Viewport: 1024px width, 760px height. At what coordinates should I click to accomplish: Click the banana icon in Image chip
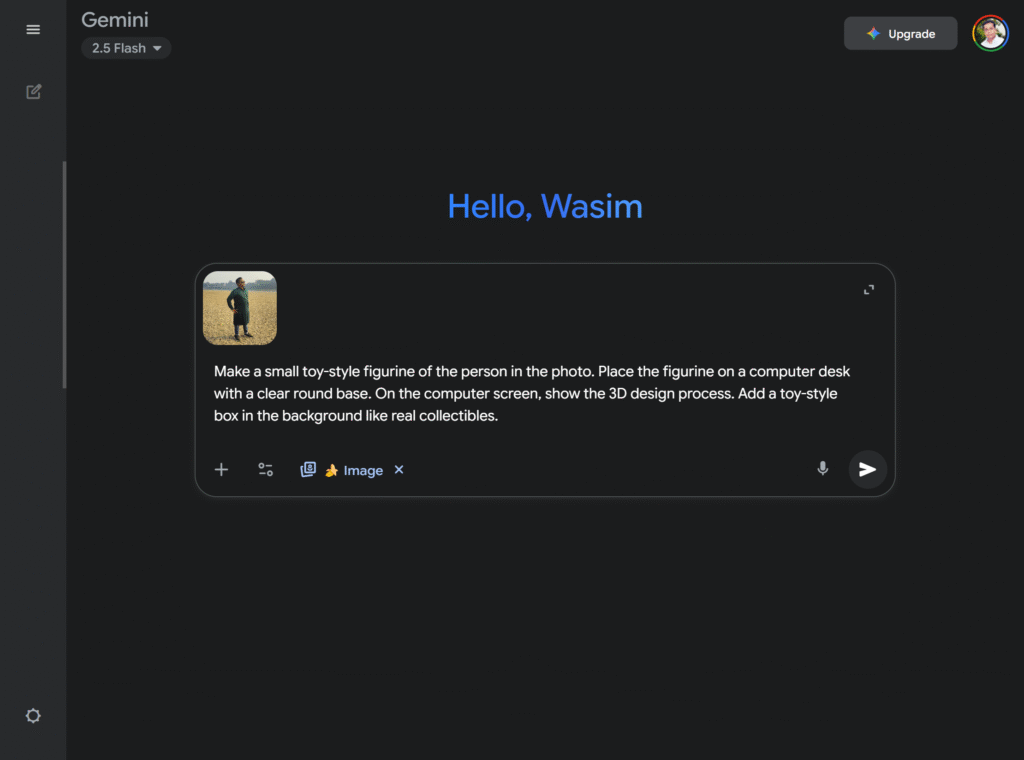coord(331,471)
